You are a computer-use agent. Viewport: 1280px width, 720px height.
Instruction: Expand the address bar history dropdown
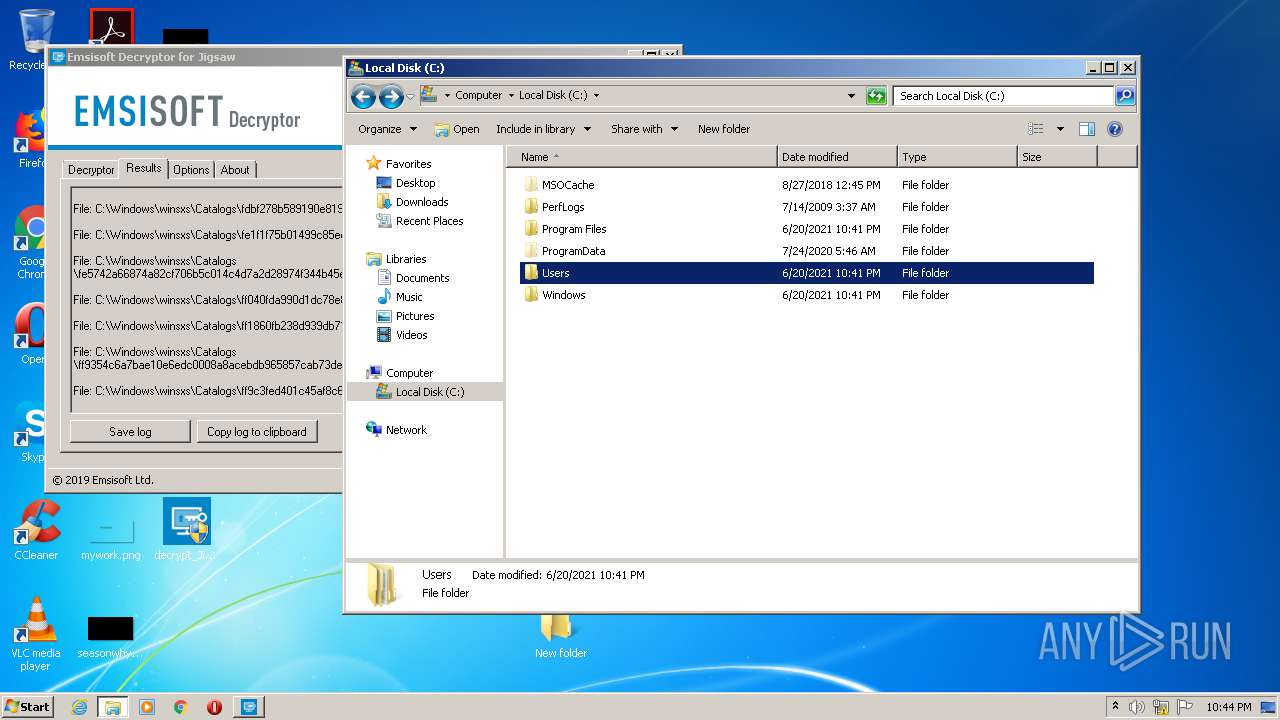(x=851, y=96)
